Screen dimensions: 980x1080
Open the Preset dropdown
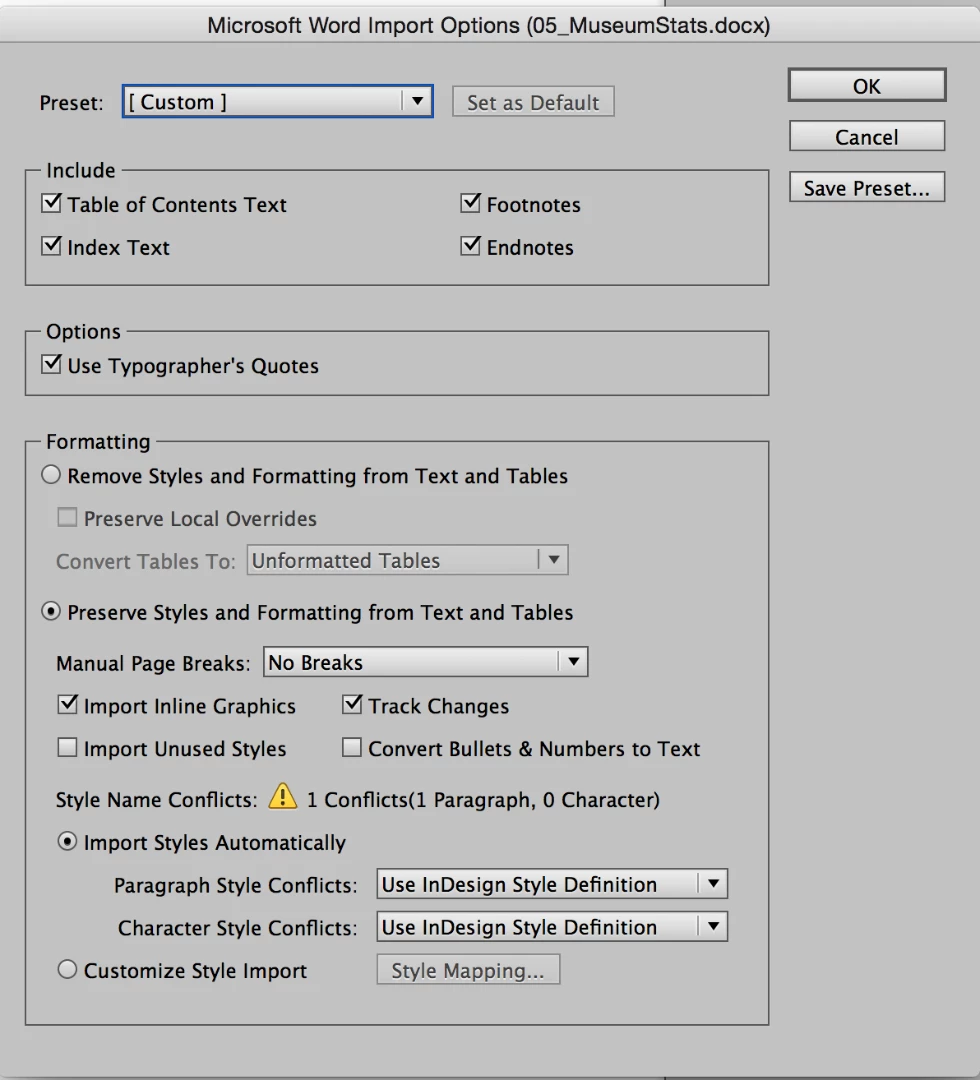click(278, 102)
